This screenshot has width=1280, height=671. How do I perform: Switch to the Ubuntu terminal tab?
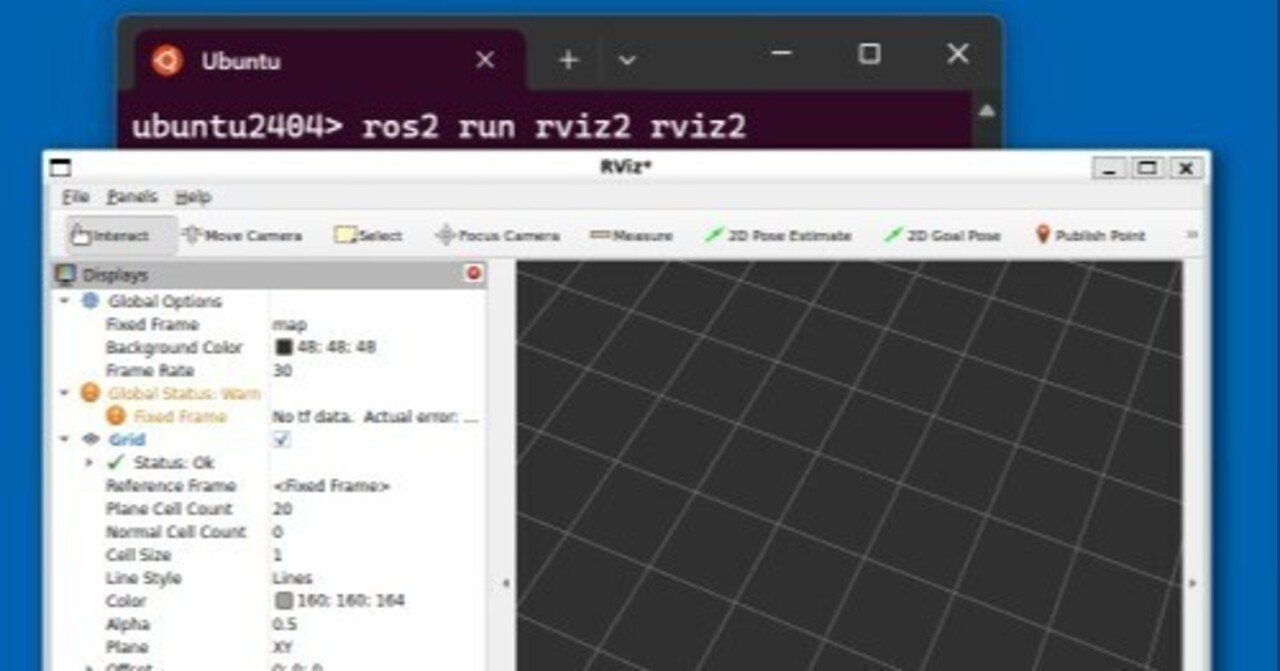[x=240, y=61]
